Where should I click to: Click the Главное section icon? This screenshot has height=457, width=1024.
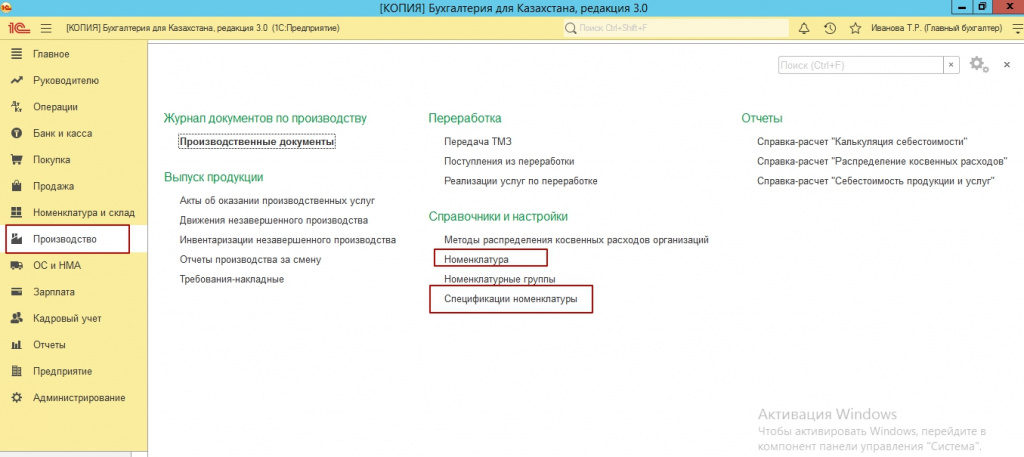[x=18, y=54]
